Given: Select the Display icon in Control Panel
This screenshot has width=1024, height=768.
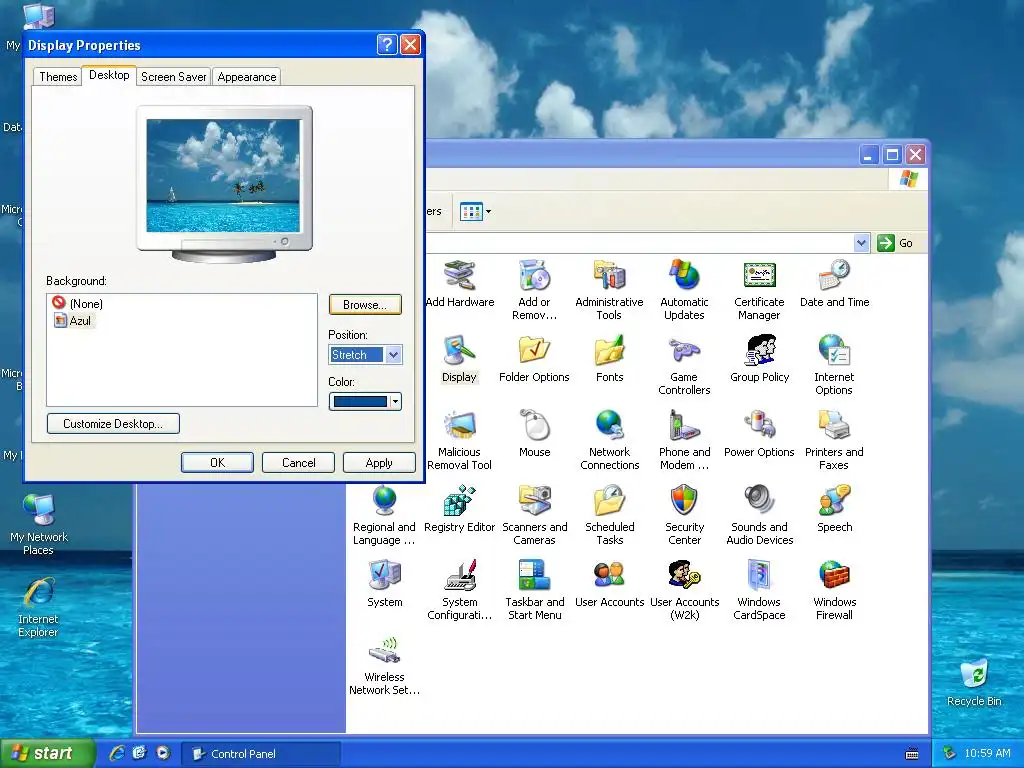Looking at the screenshot, I should pos(459,359).
